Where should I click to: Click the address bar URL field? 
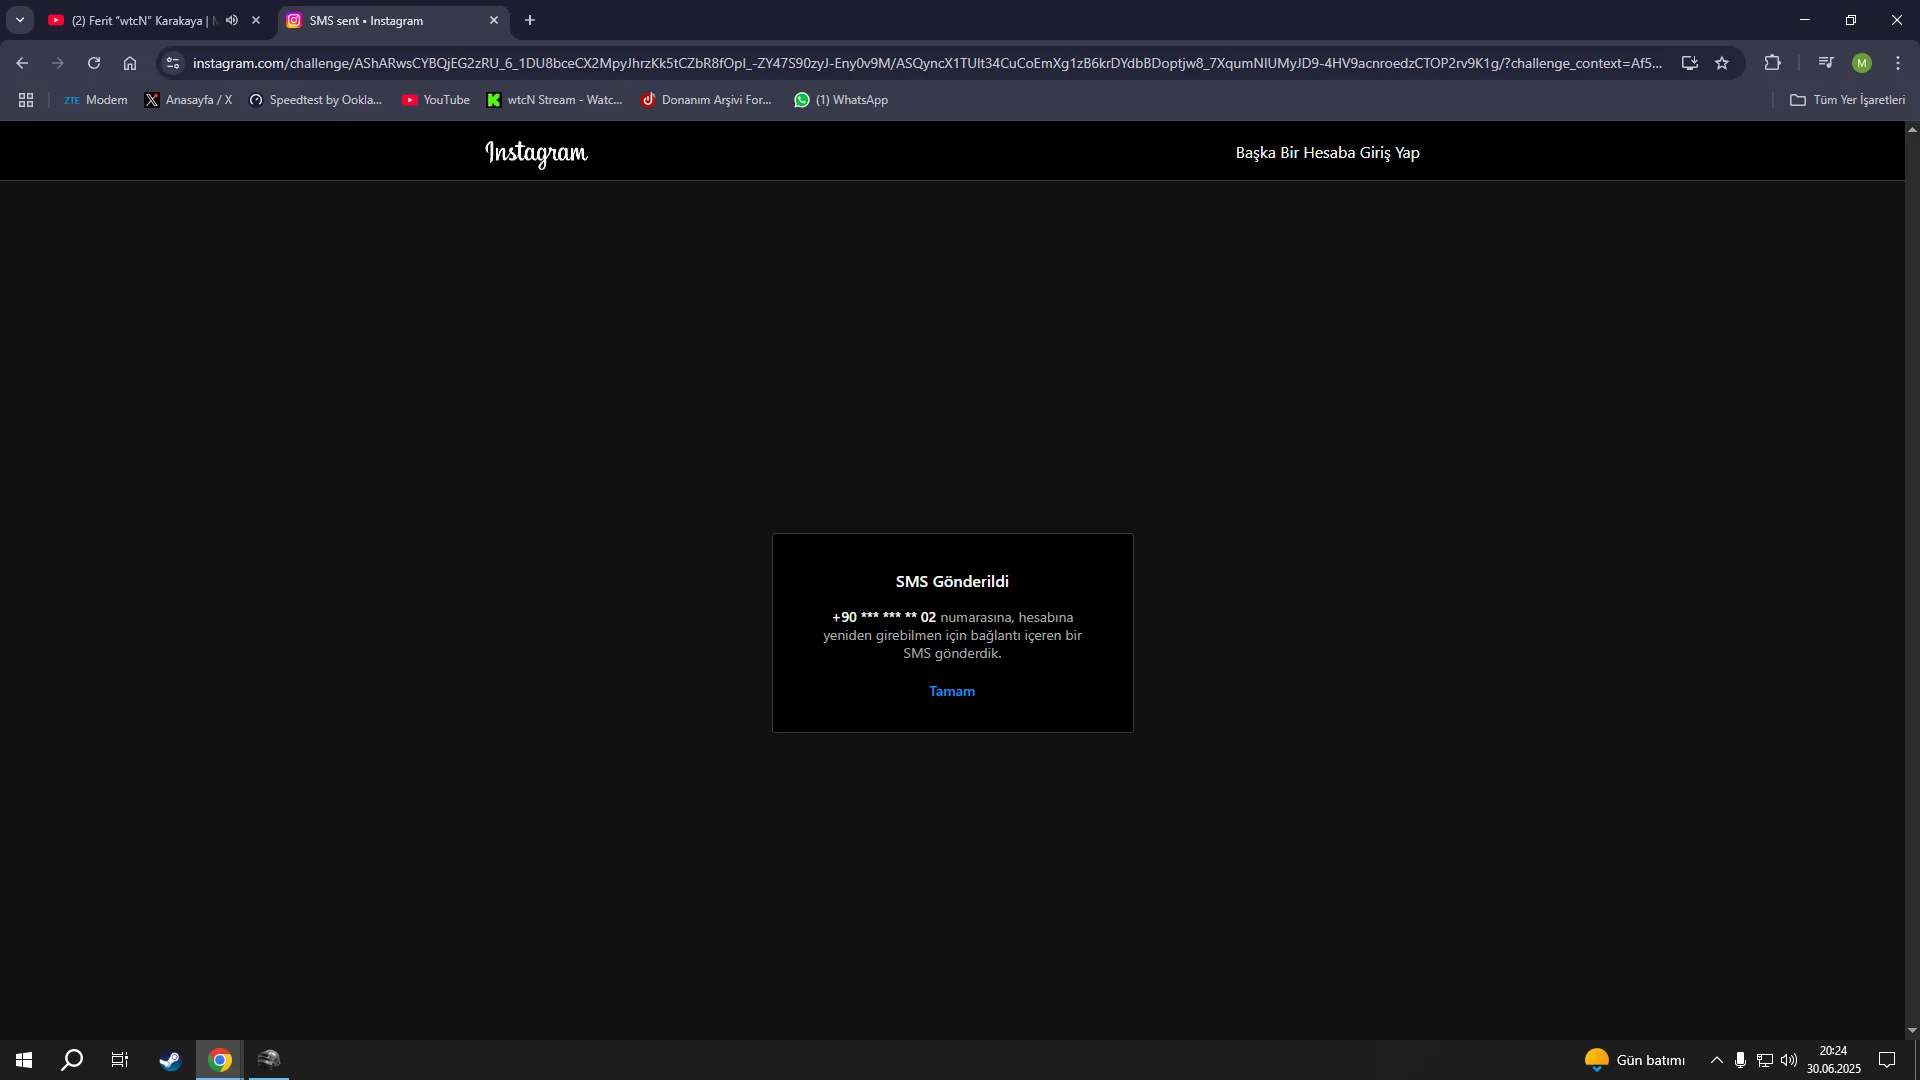point(900,63)
